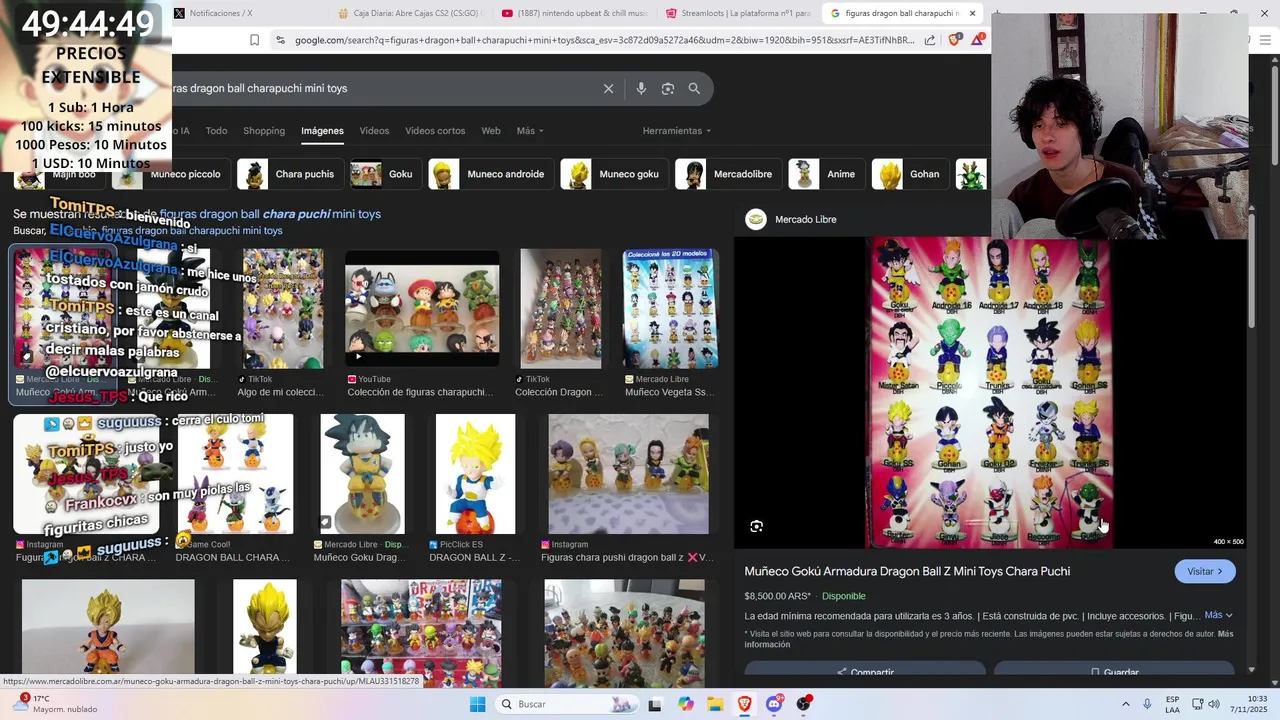Select the Web search tab
The height and width of the screenshot is (720, 1280).
pos(491,131)
